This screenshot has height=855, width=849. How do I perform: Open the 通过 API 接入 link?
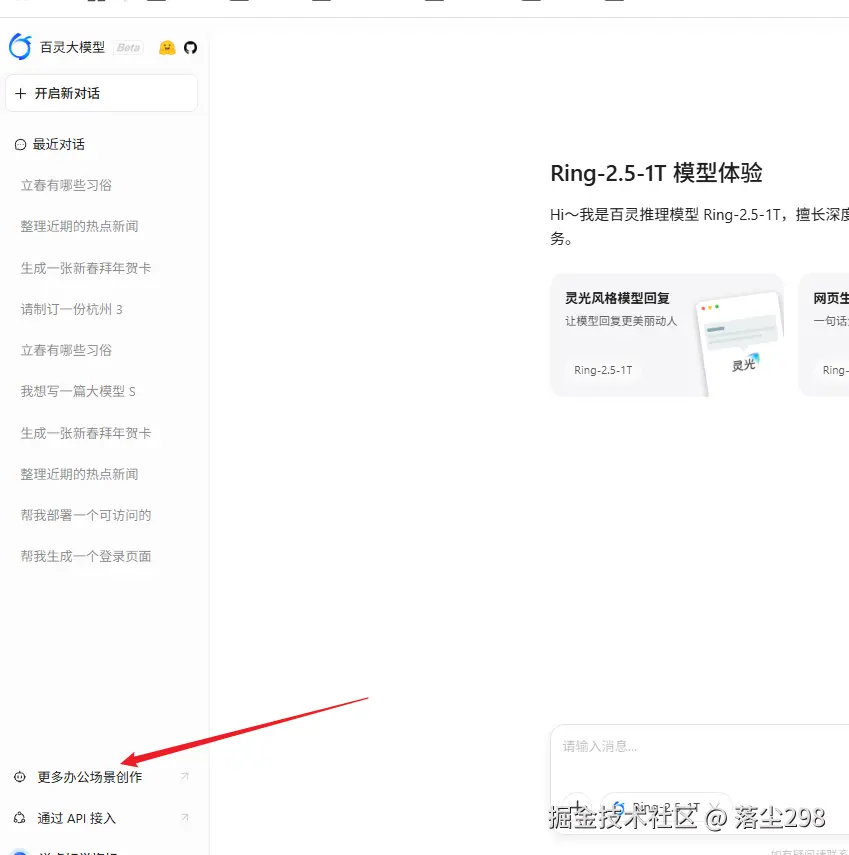[x=76, y=818]
